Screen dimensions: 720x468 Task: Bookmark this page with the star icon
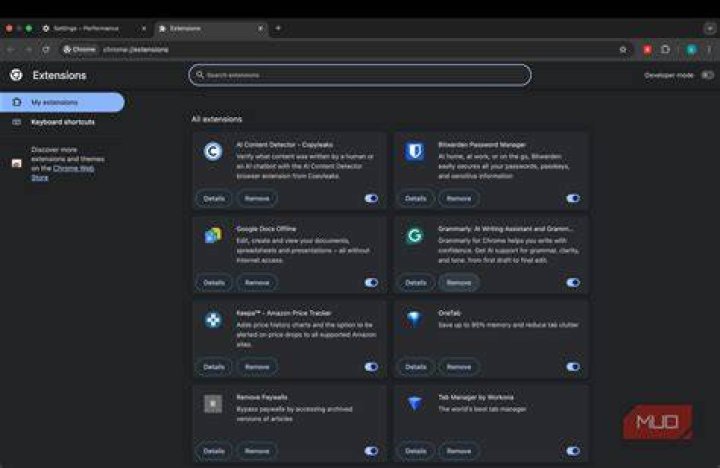click(x=623, y=50)
